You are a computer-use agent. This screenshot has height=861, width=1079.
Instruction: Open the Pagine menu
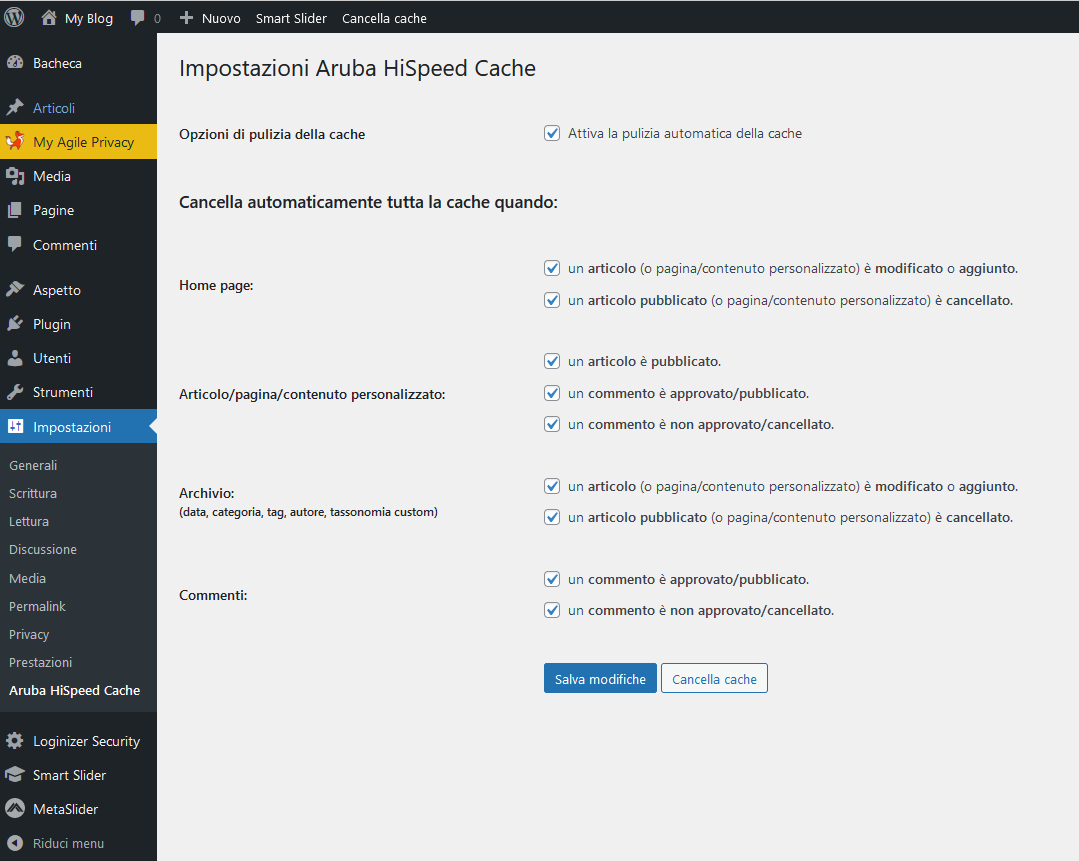pos(78,210)
